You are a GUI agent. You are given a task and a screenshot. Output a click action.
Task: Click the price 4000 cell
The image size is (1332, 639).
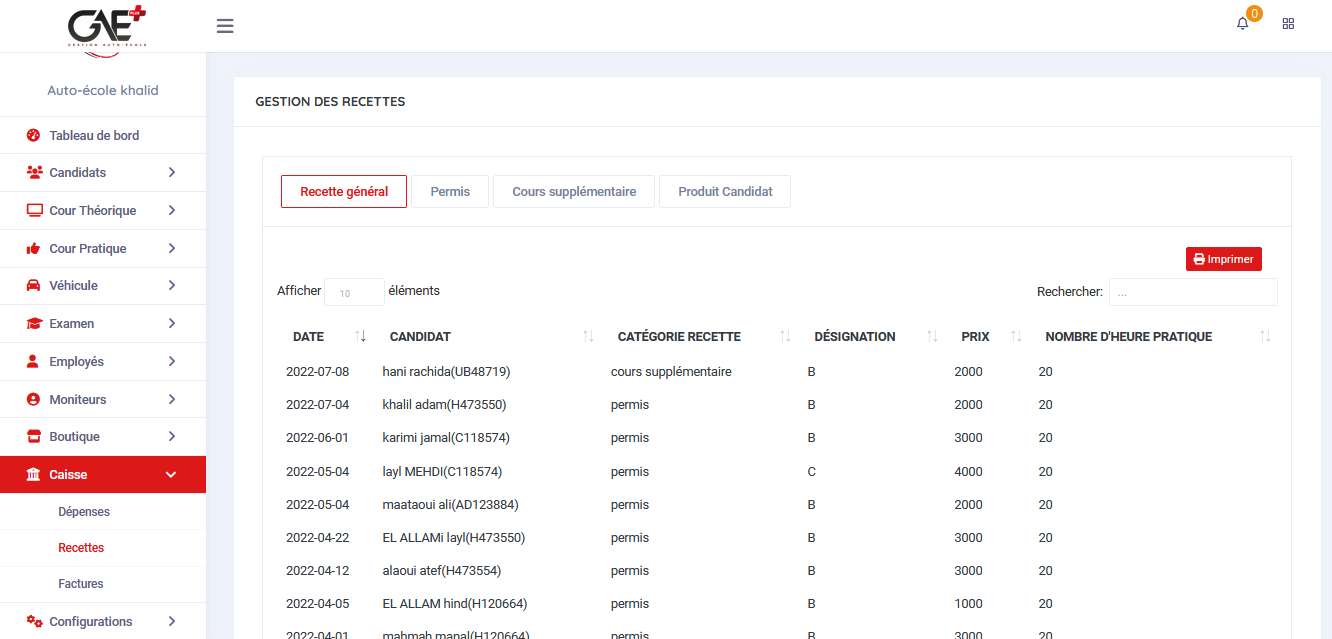point(968,471)
